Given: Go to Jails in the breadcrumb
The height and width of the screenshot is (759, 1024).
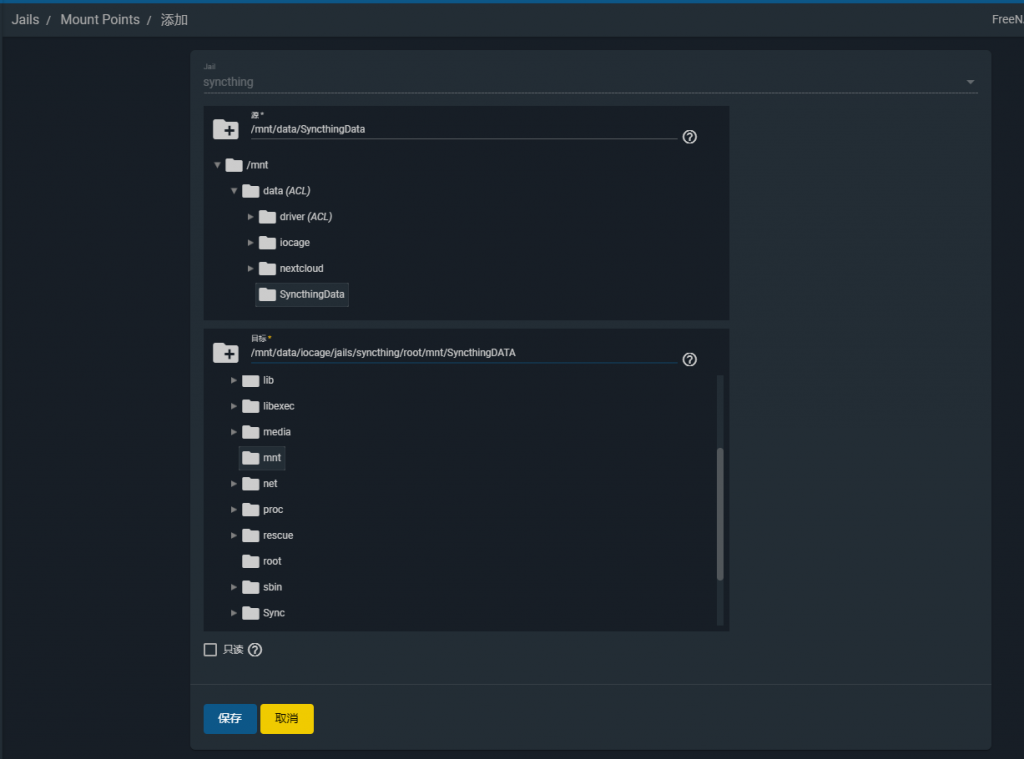Looking at the screenshot, I should coord(26,20).
